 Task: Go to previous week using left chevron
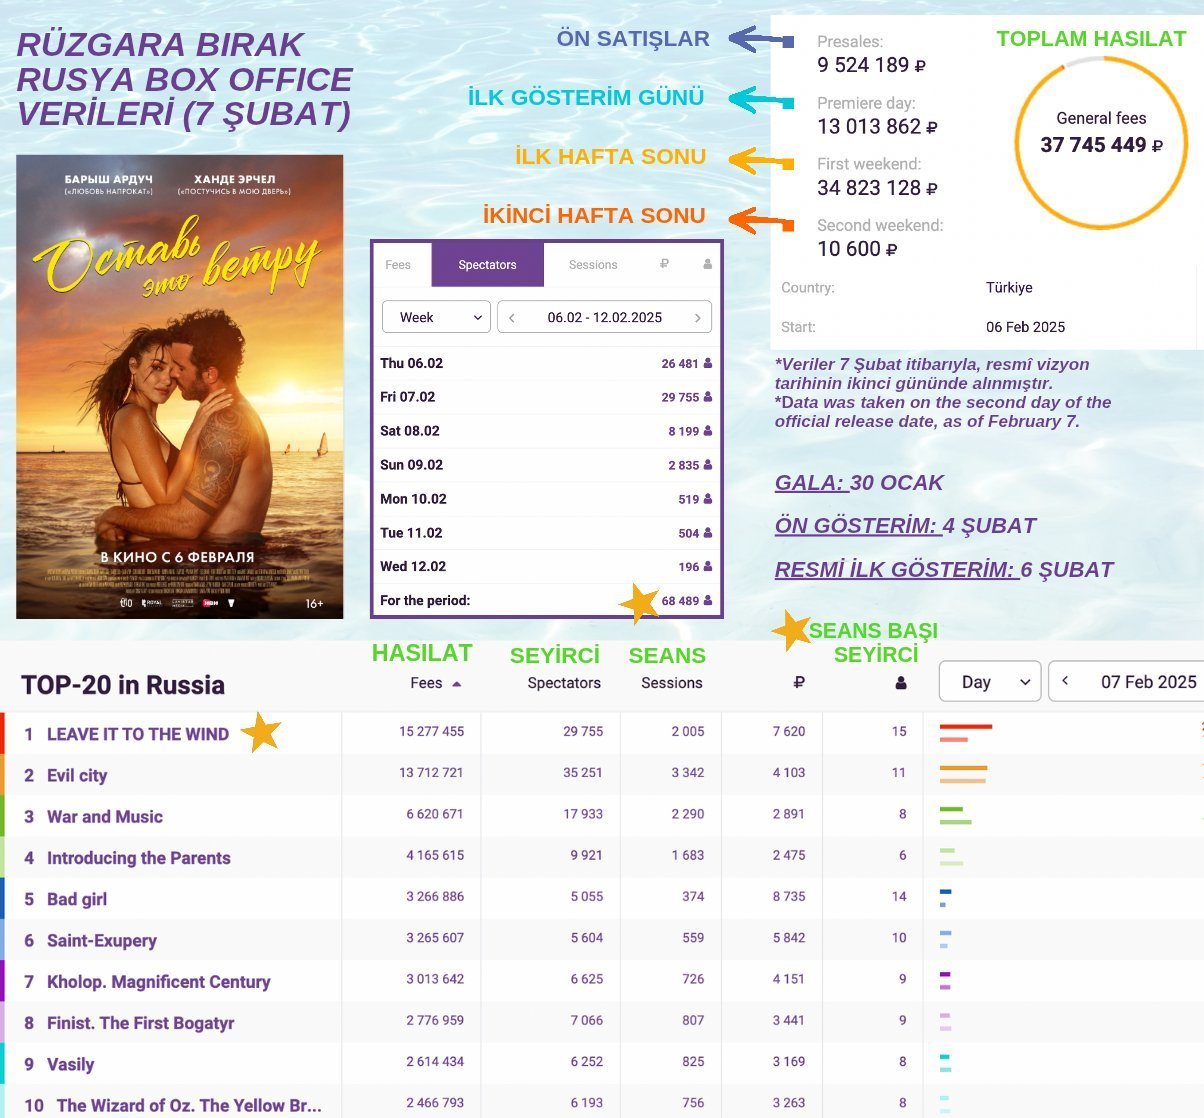point(512,318)
